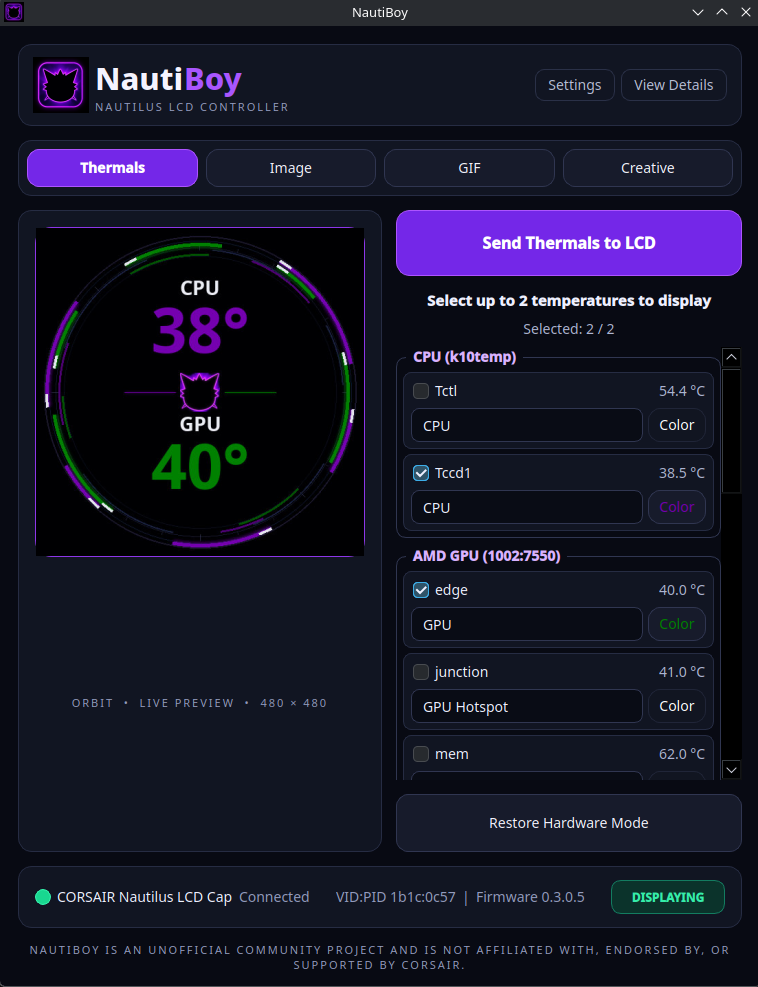Image resolution: width=758 pixels, height=987 pixels.
Task: Click the Firmware 0.3.0.5 text
Action: click(x=530, y=897)
